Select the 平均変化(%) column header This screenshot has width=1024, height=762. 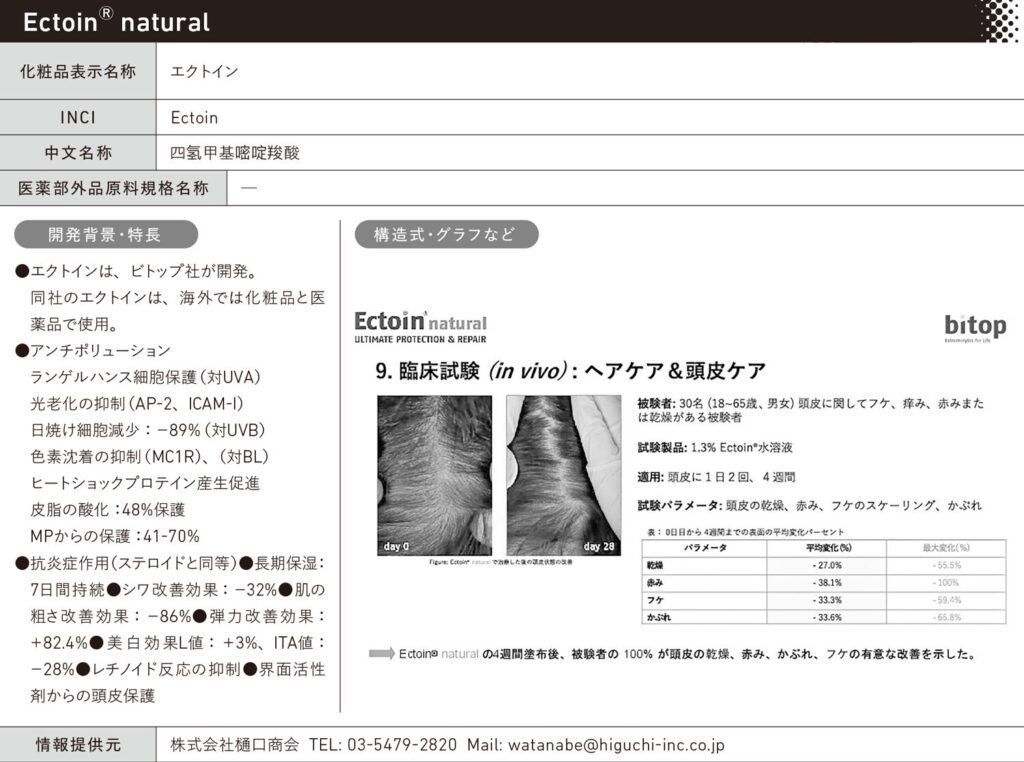[827, 548]
